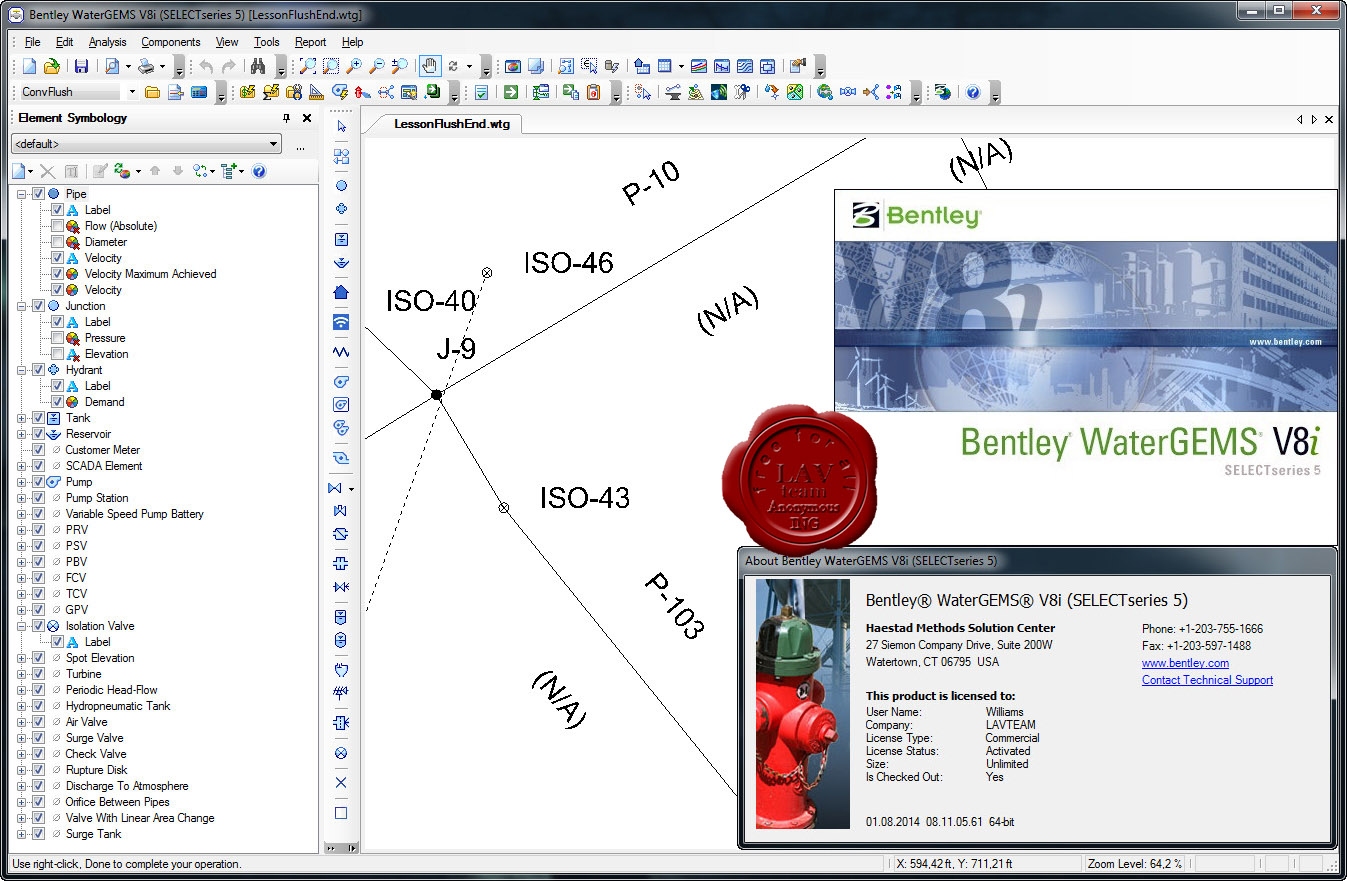Open the Report menu

(310, 42)
